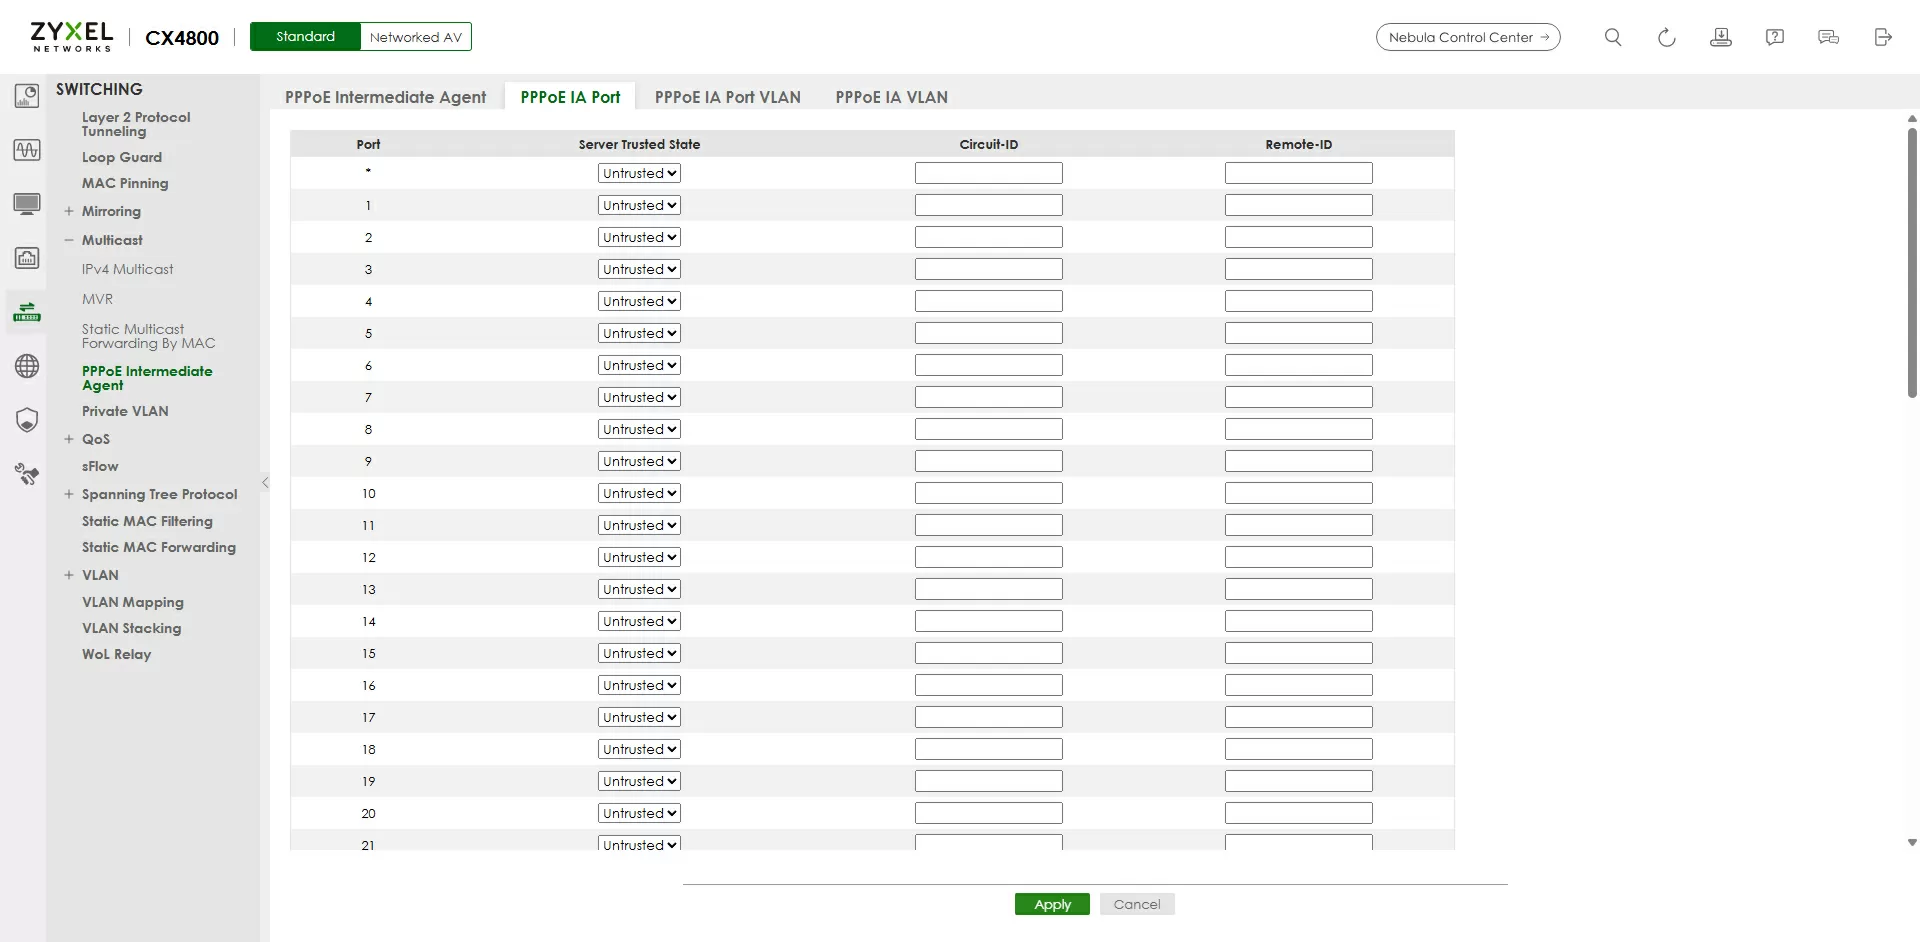
Task: Open Nebula Control Center link
Action: (x=1467, y=37)
